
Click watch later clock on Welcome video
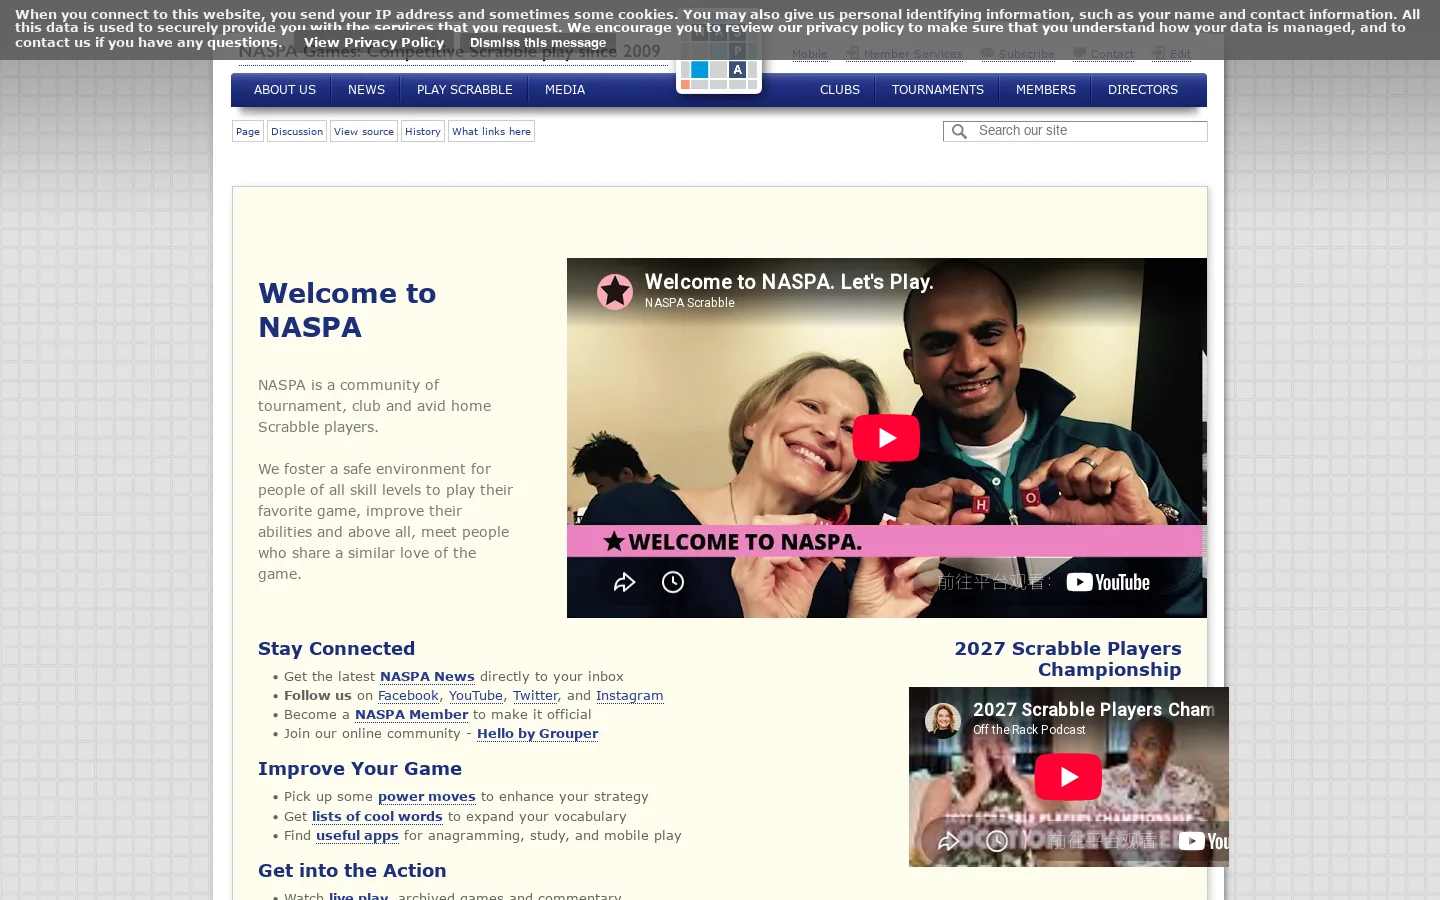673,582
